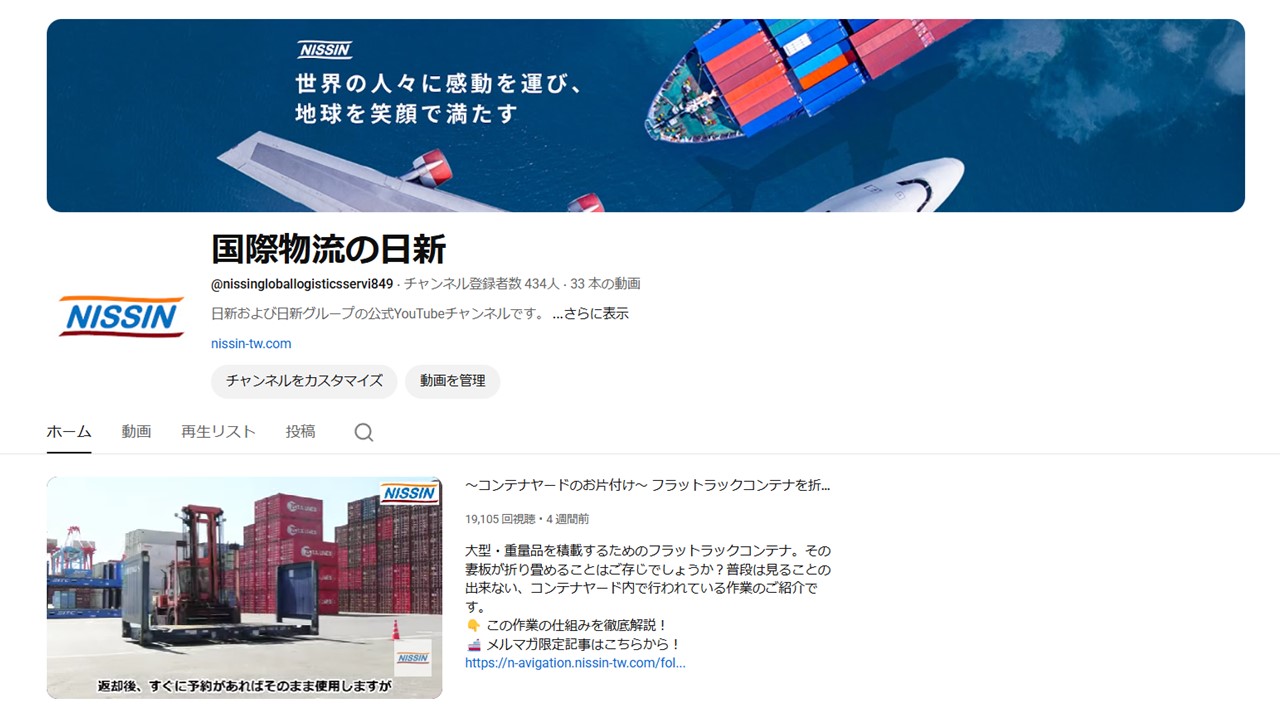Screen dimensions: 1280x720
Task: Open nissin-tw.com channel link
Action: pos(251,343)
